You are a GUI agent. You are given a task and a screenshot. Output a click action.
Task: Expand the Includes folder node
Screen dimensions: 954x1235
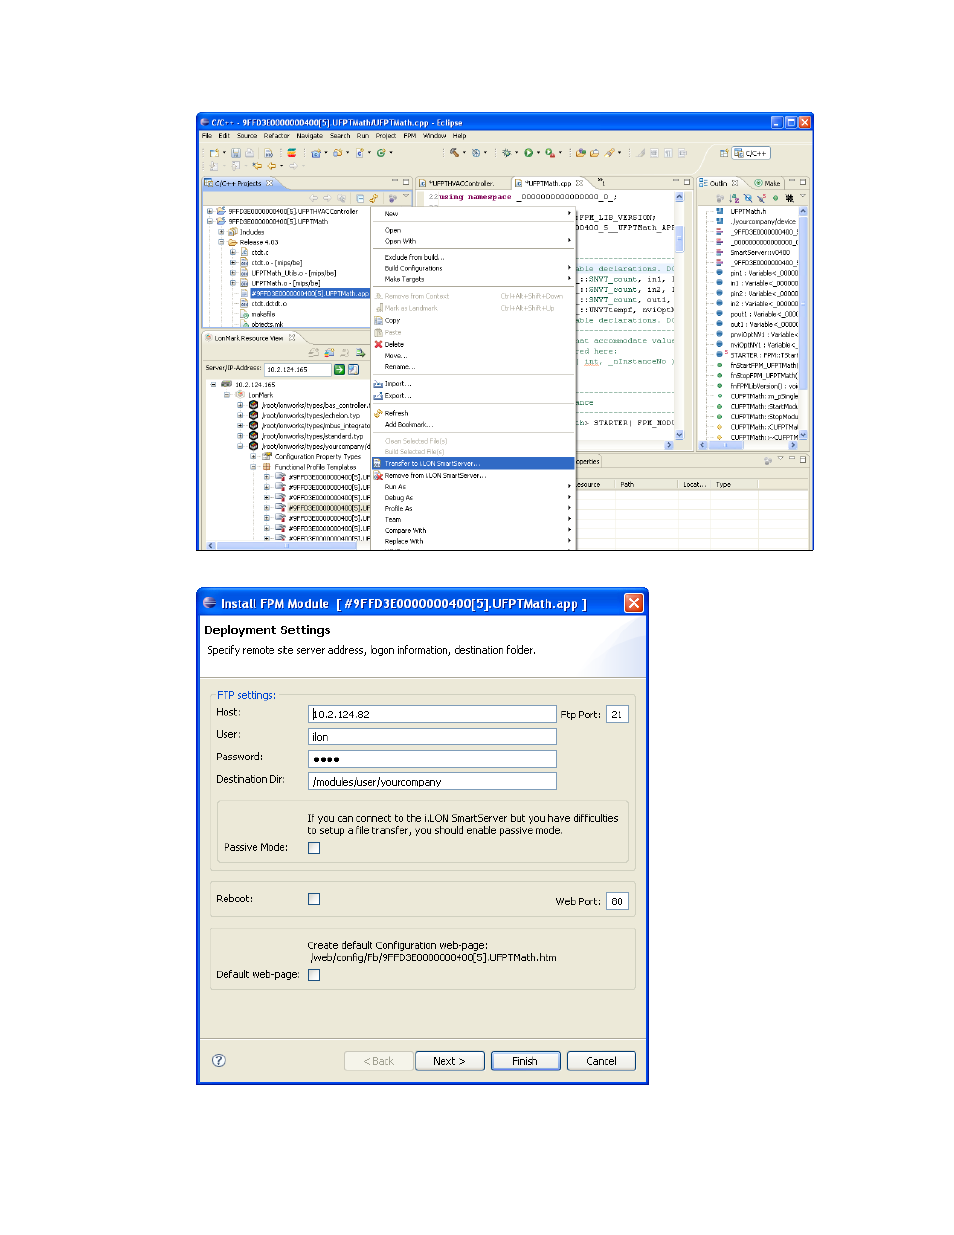coord(221,232)
